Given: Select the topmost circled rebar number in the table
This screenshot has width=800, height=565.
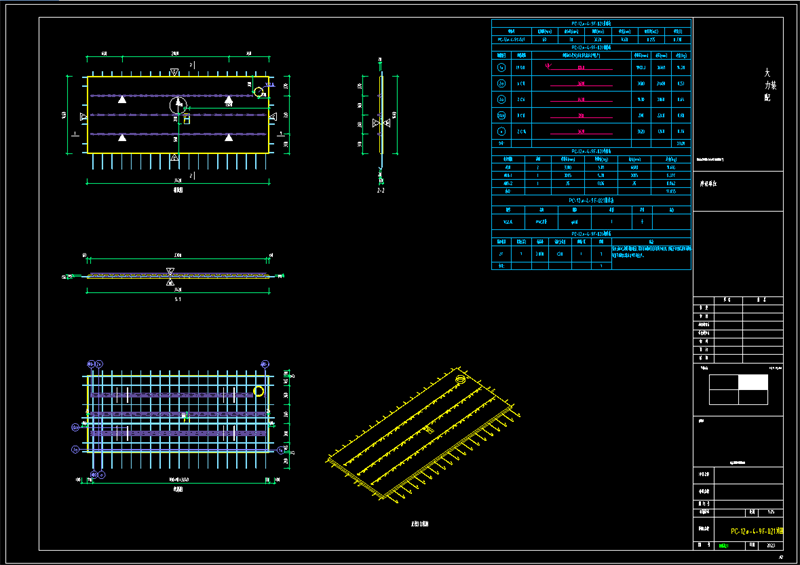Looking at the screenshot, I should pyautogui.click(x=502, y=67).
